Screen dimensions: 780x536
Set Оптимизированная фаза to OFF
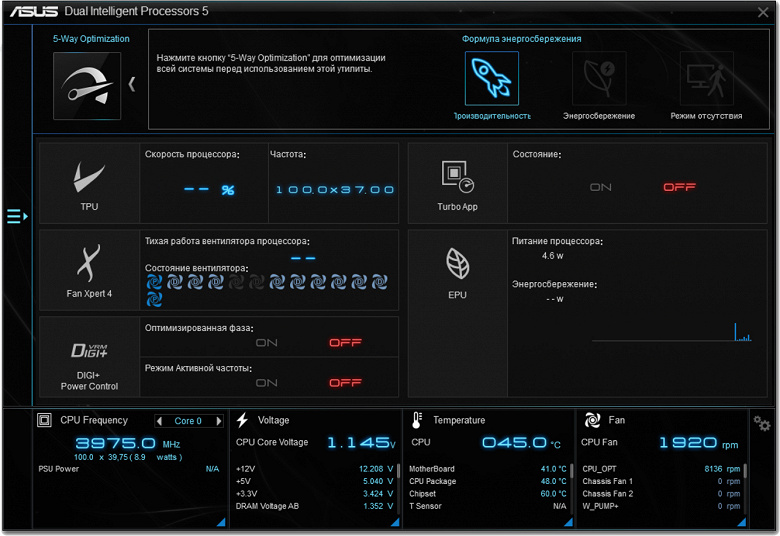point(345,343)
